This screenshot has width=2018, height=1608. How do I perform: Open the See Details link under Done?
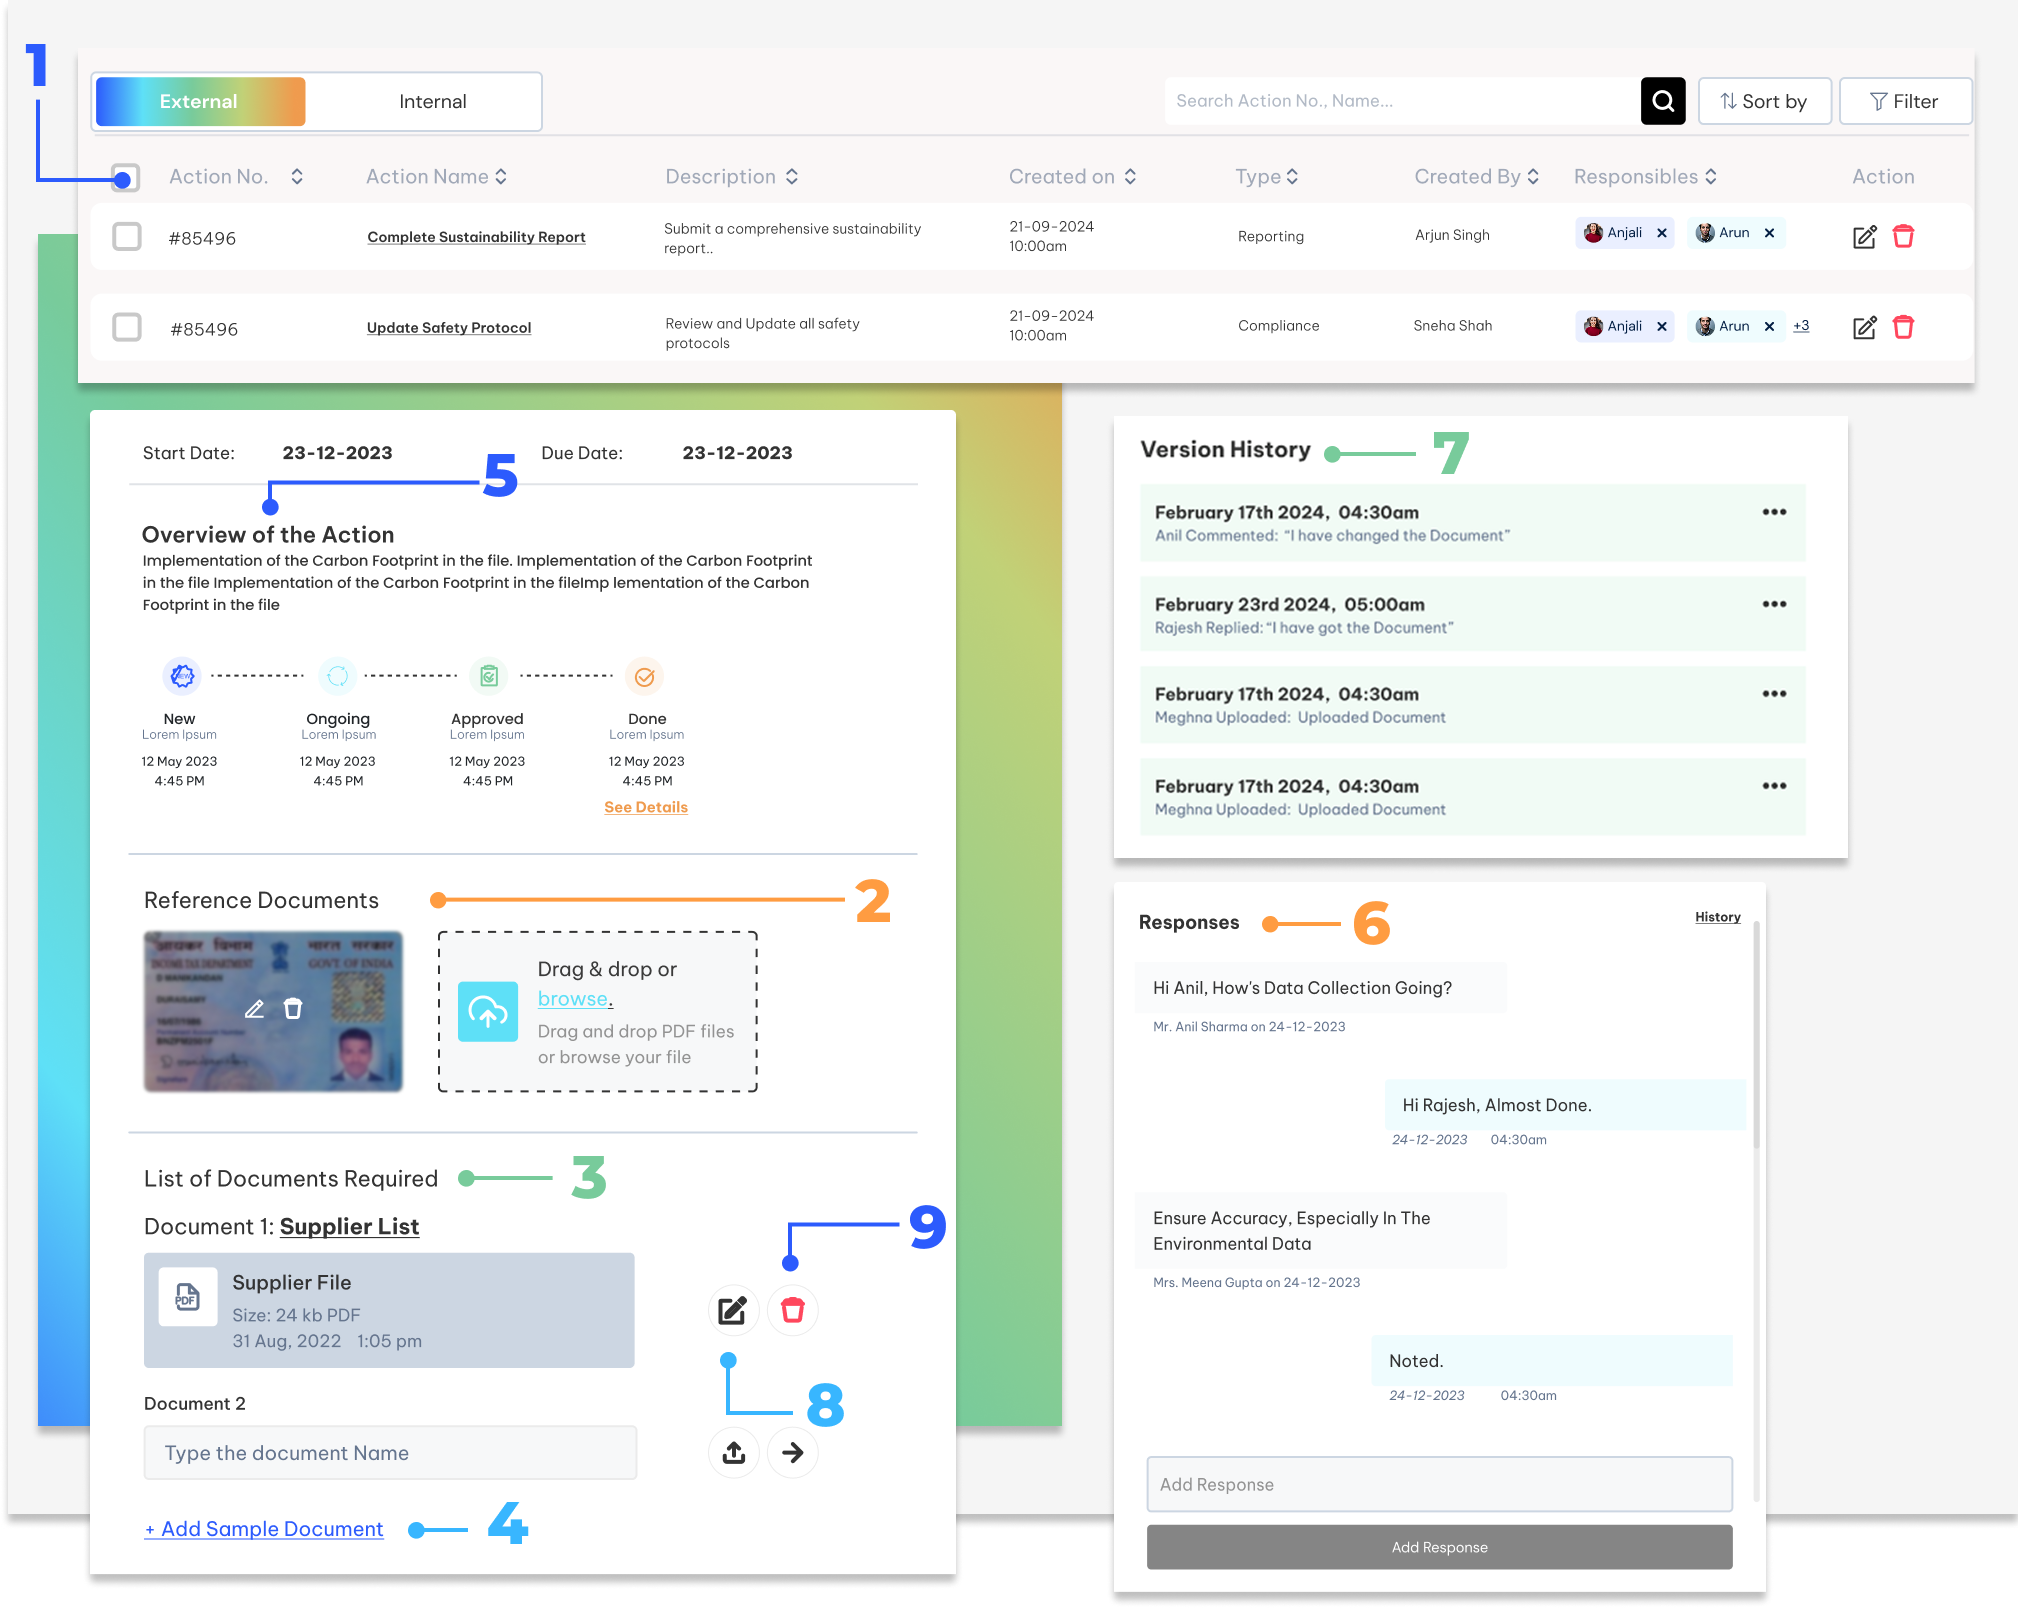(x=646, y=807)
